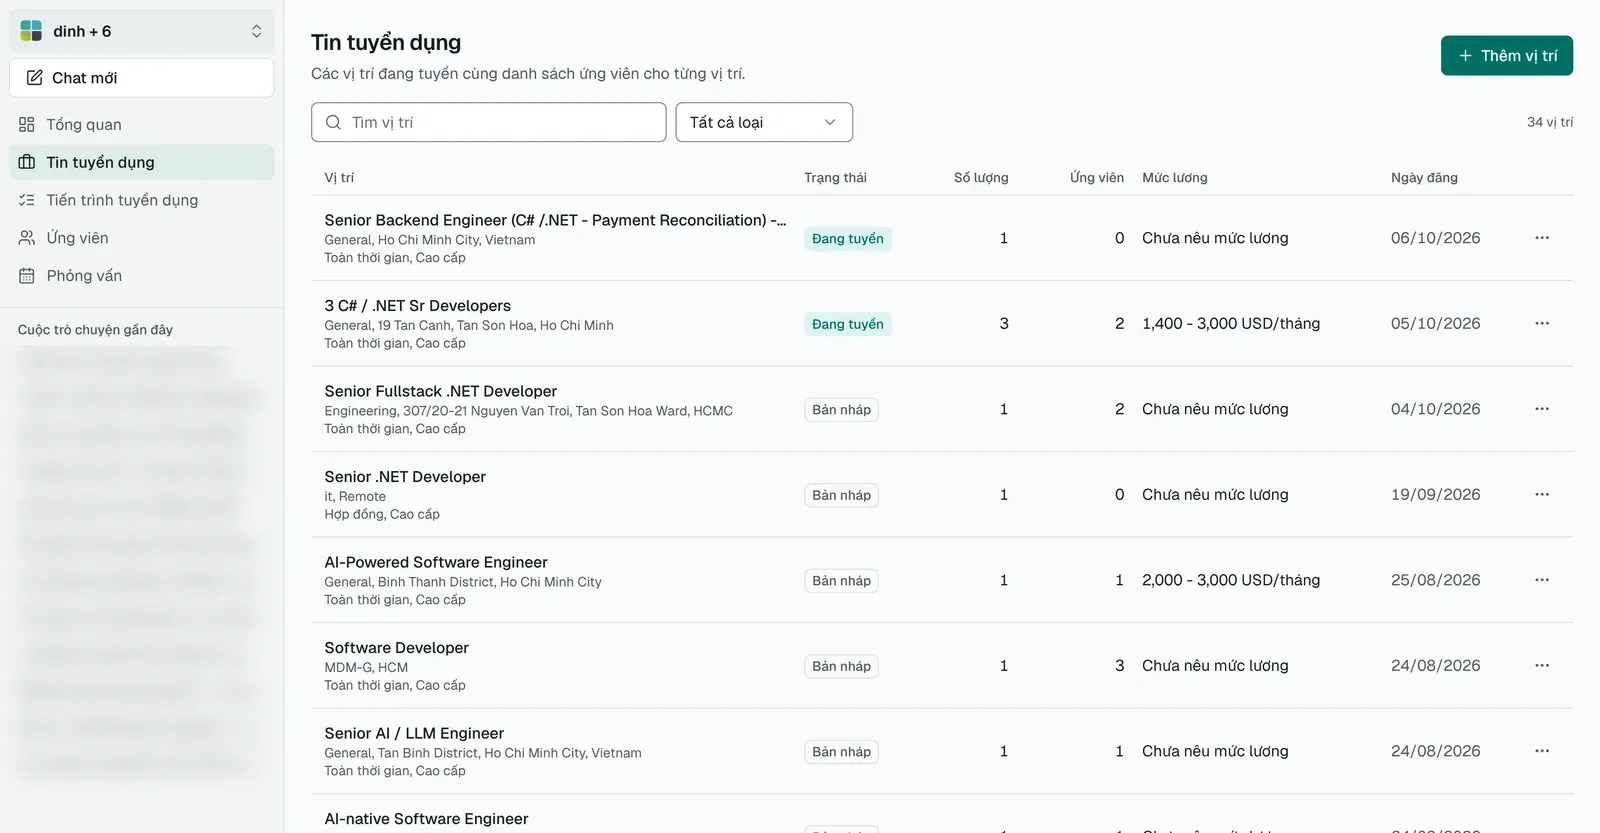Click Bản nháp badge for Senior Fullstack .NET Developer
Viewport: 1600px width, 833px height.
841,410
